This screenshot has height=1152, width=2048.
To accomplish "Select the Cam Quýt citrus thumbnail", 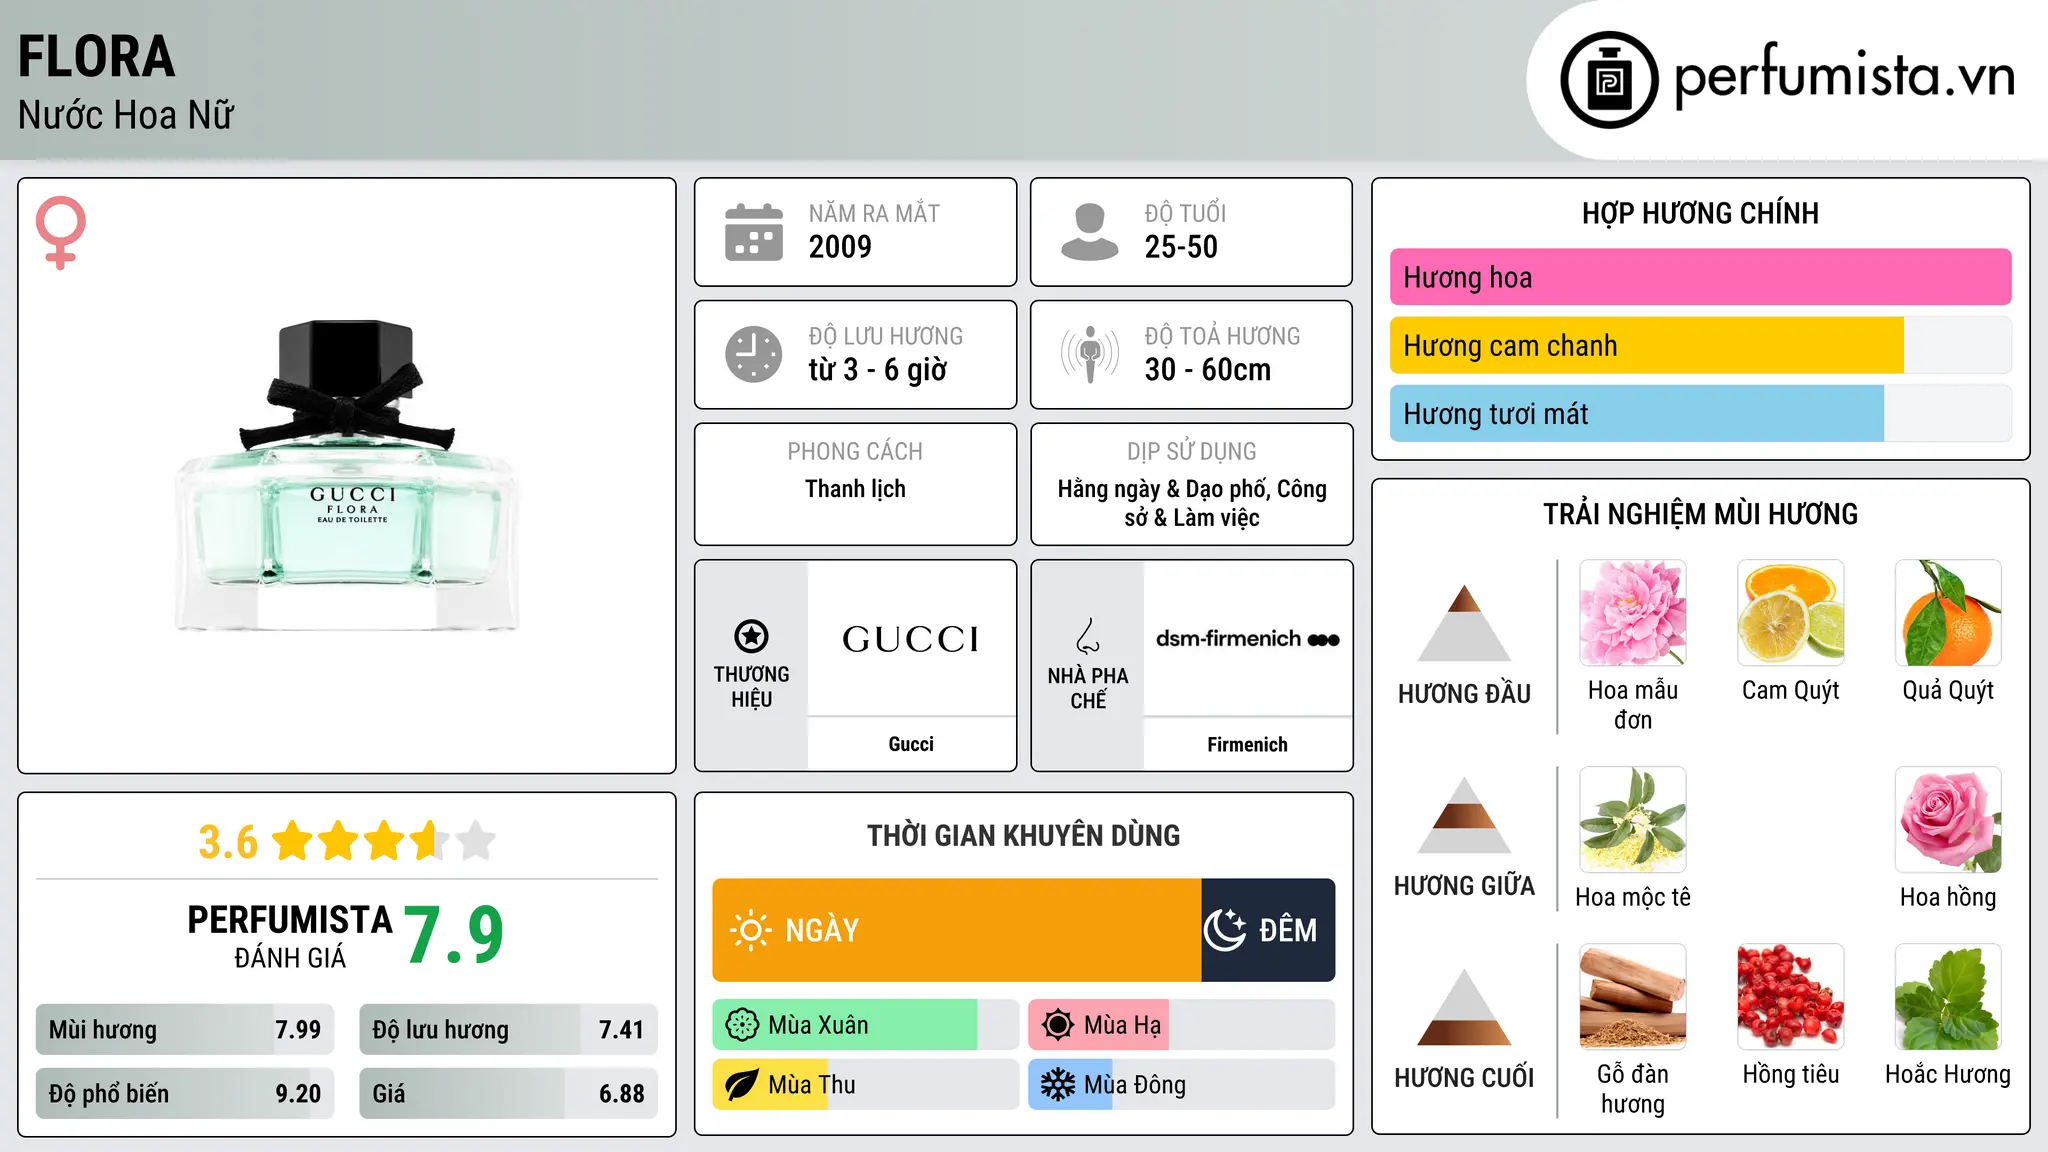I will point(1790,613).
